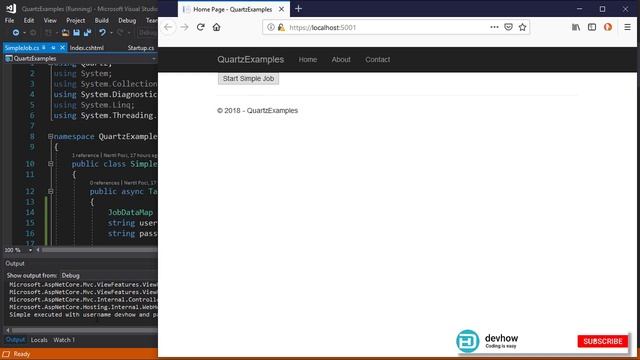Open a new Firefox tab
Image resolution: width=640 pixels, height=360 pixels.
298,9
